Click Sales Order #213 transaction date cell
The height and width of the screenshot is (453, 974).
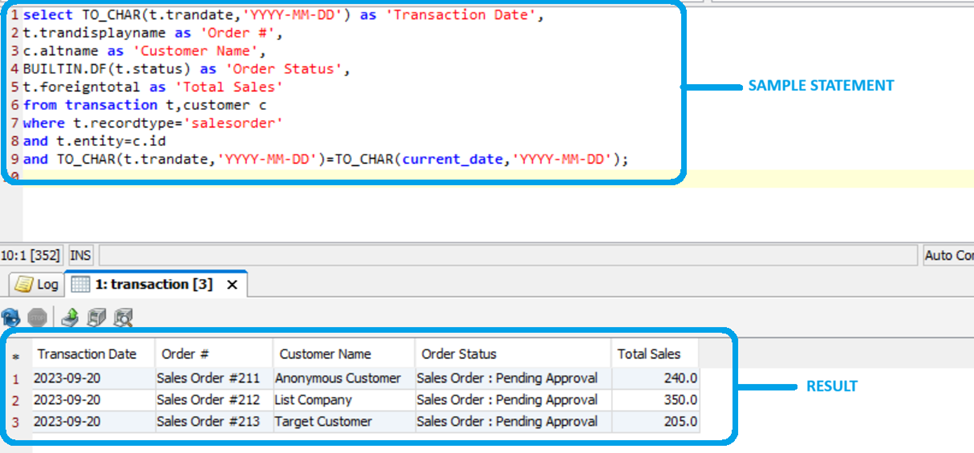(93, 422)
